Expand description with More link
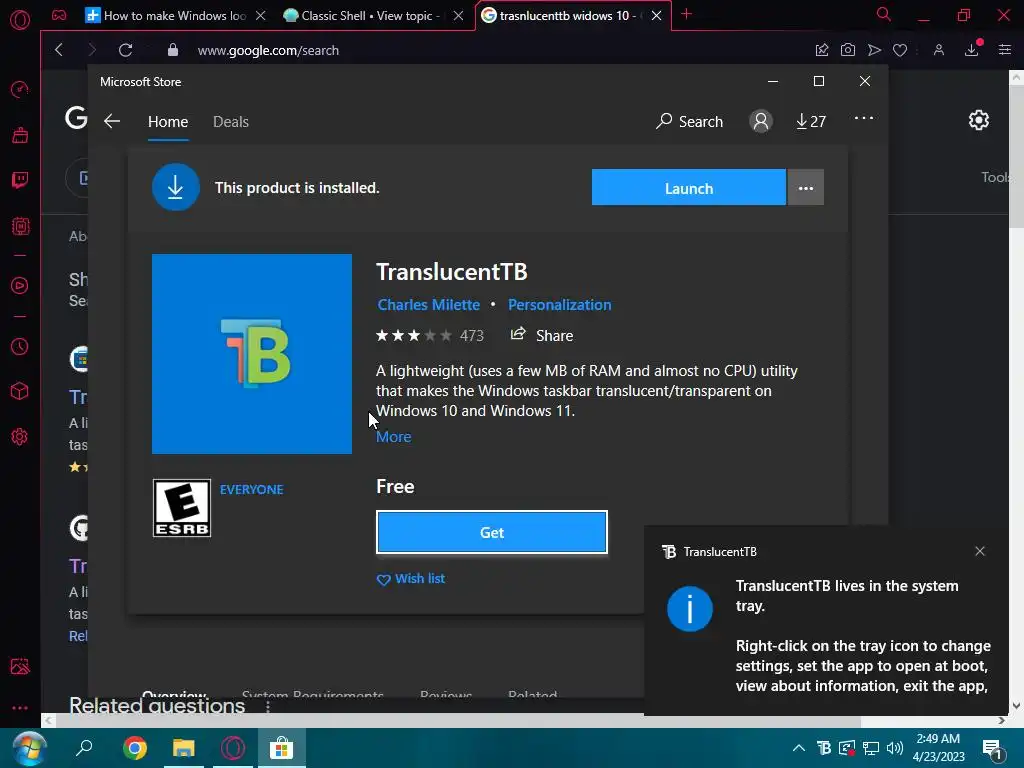 (394, 437)
